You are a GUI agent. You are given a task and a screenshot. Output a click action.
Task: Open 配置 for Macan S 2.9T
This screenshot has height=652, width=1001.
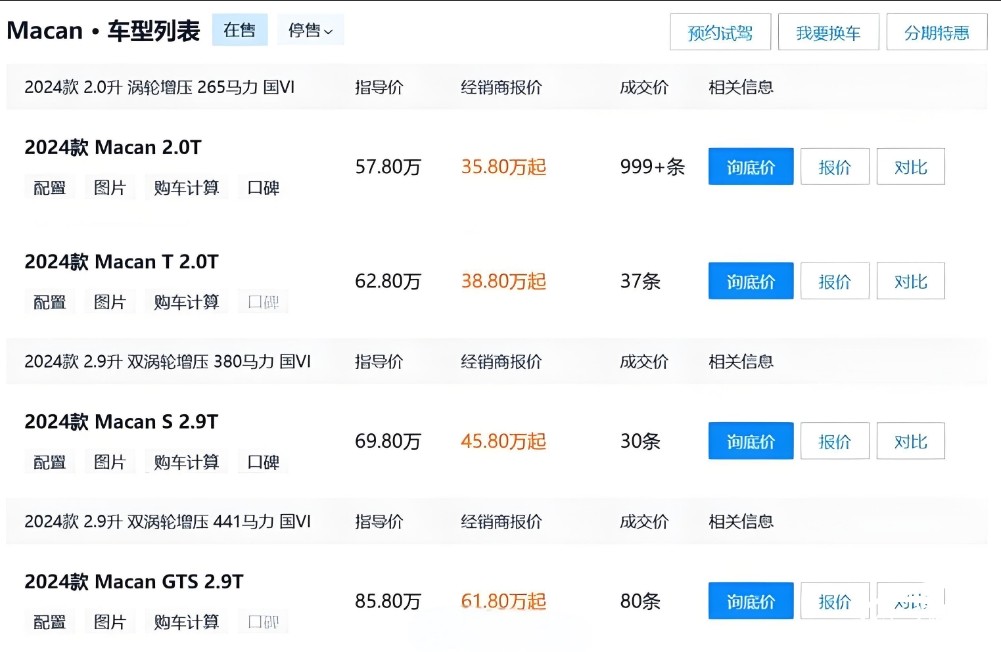tap(50, 462)
